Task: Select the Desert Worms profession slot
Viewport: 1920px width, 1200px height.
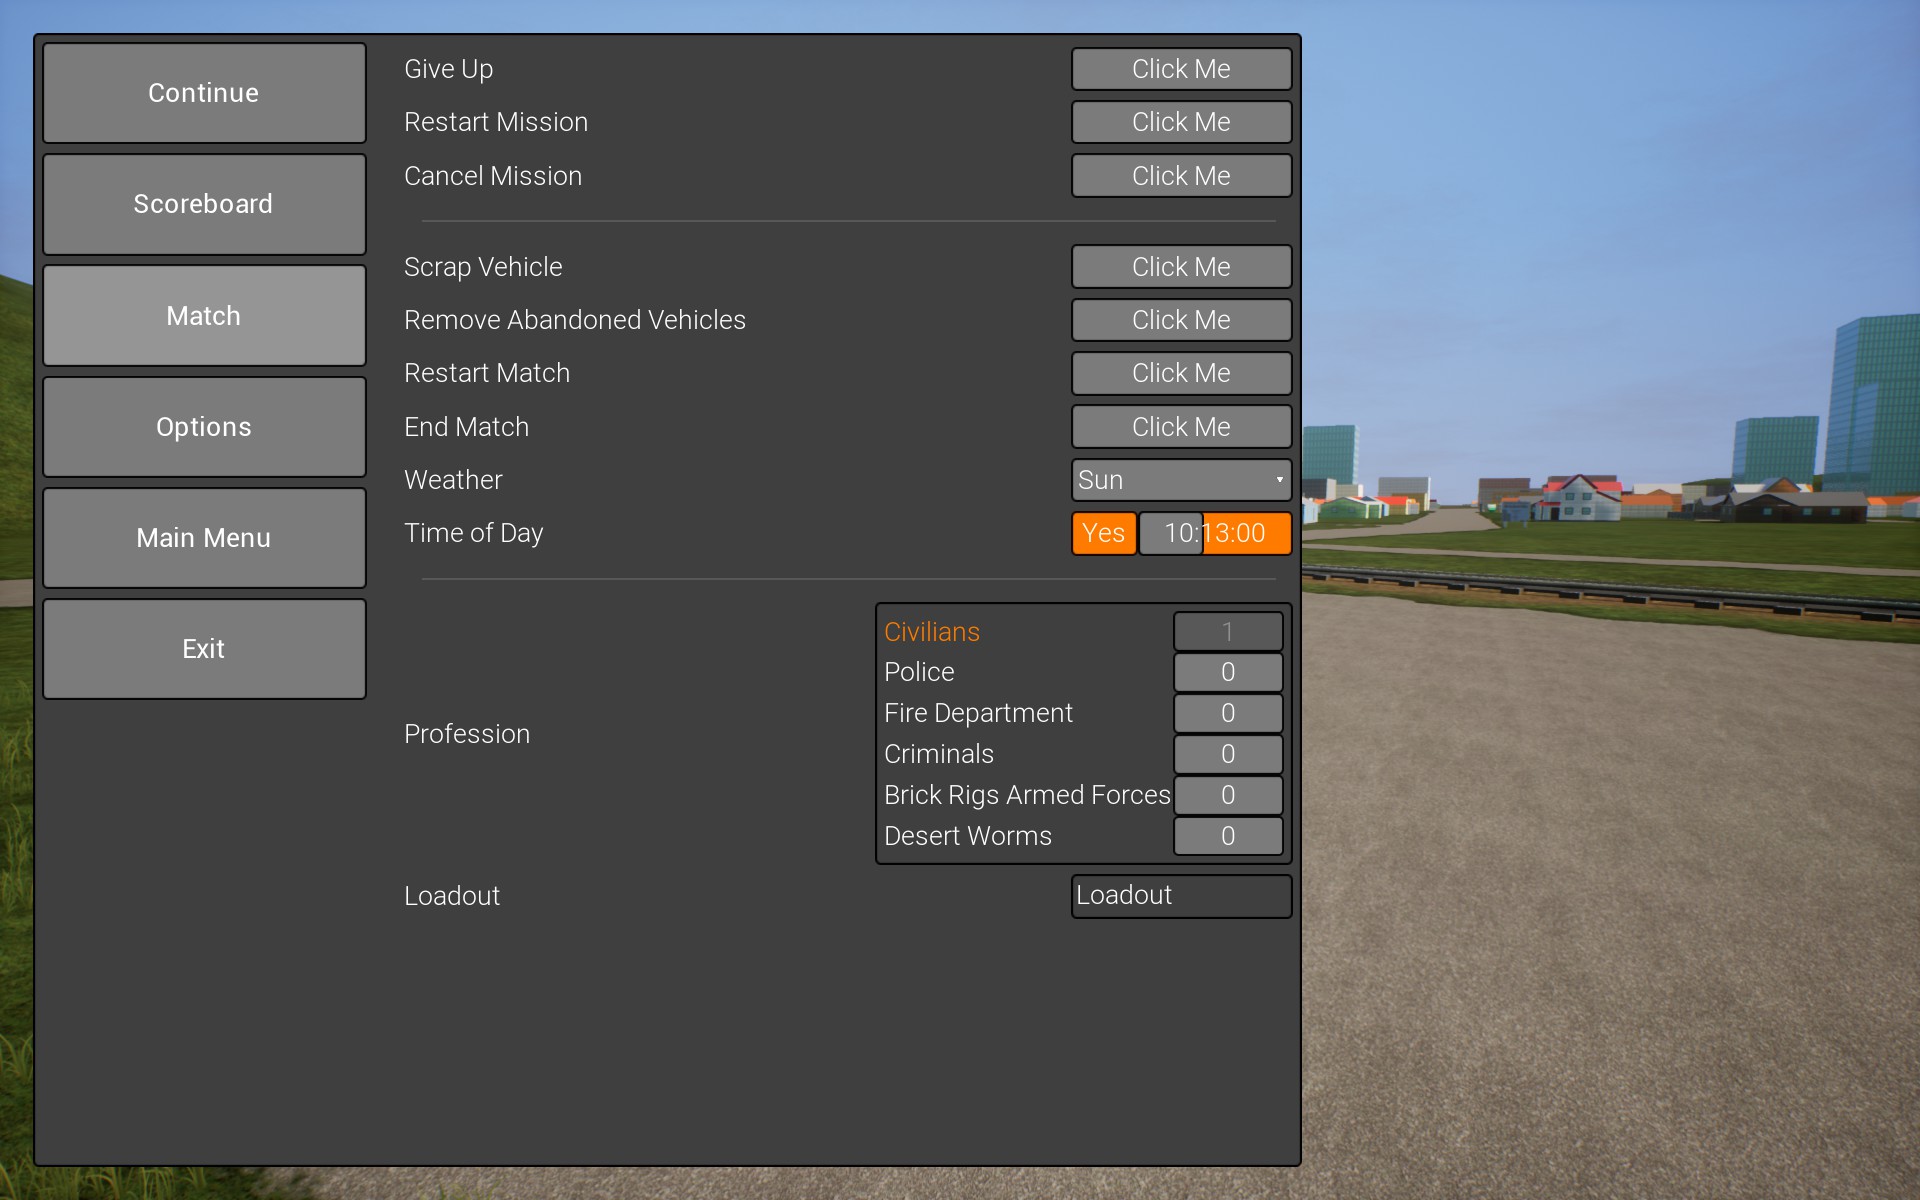Action: tap(1228, 836)
